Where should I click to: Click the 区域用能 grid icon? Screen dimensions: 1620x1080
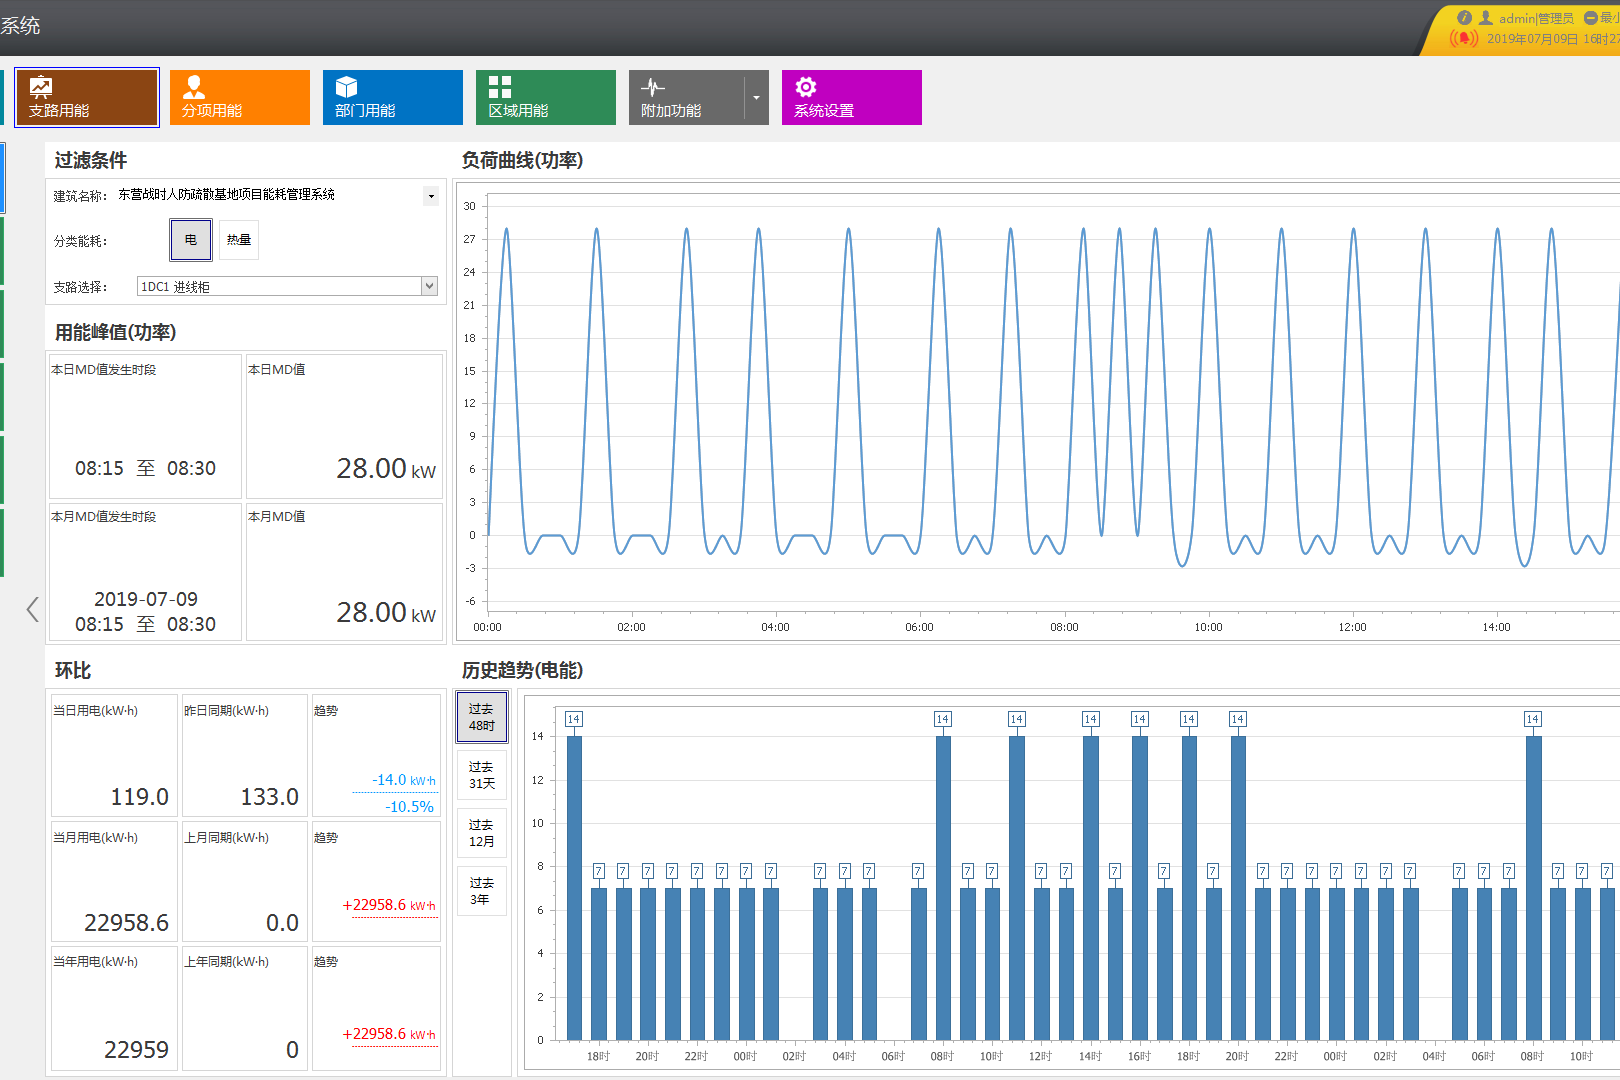pos(500,87)
